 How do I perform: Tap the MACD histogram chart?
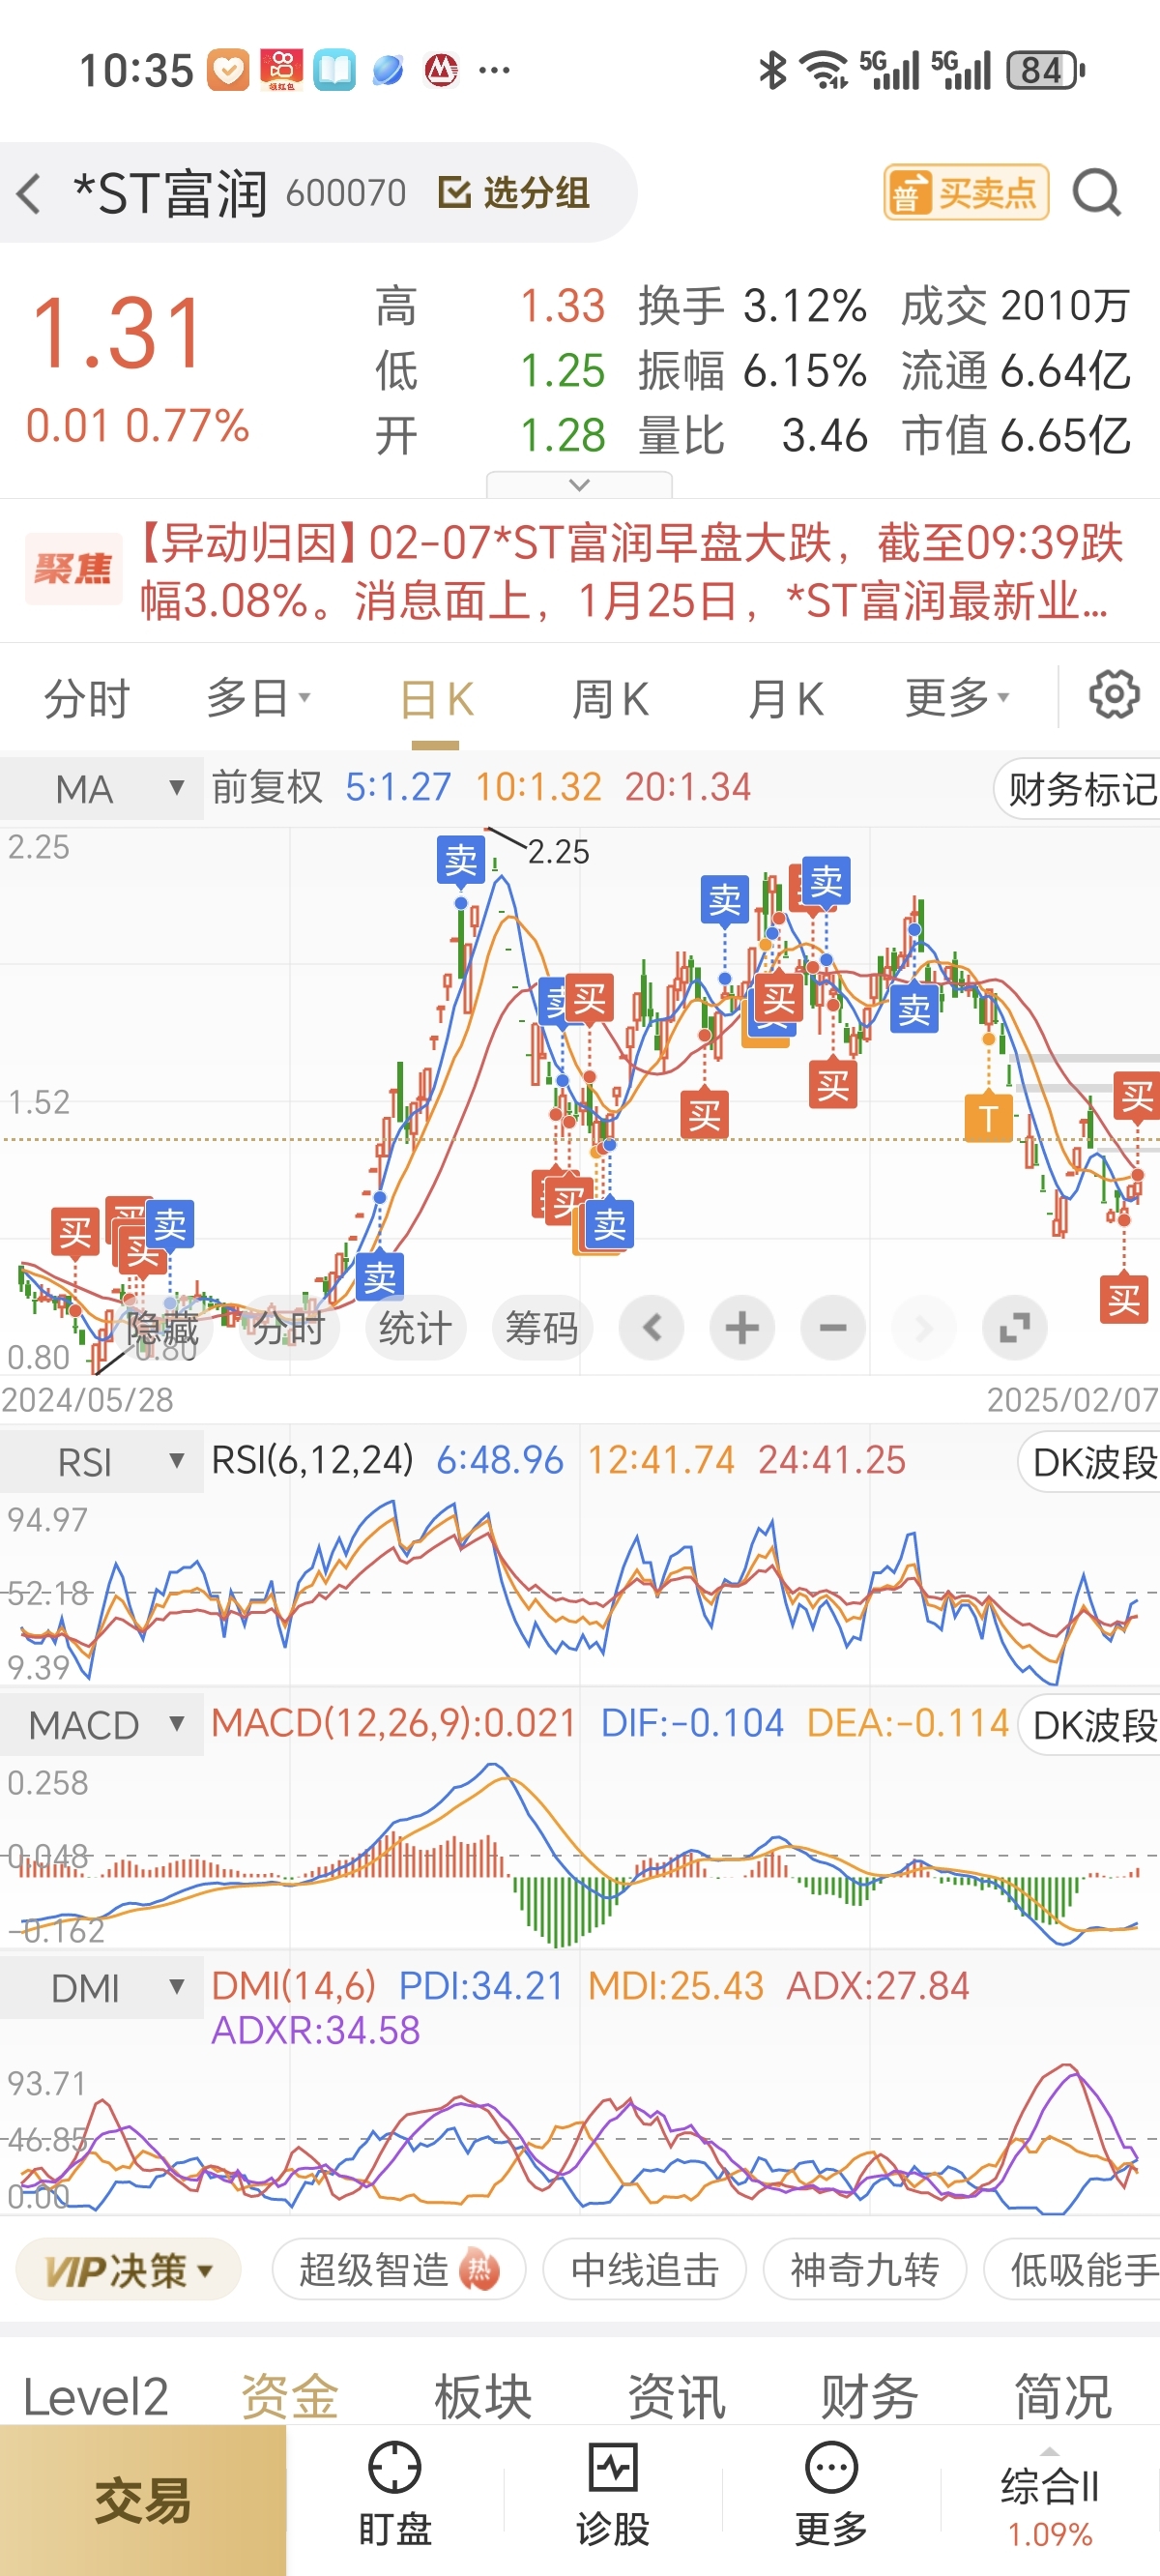[x=580, y=1855]
